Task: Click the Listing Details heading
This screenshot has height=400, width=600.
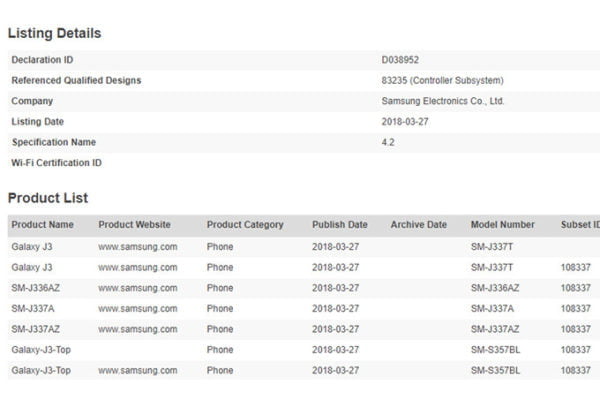Action: 54,33
